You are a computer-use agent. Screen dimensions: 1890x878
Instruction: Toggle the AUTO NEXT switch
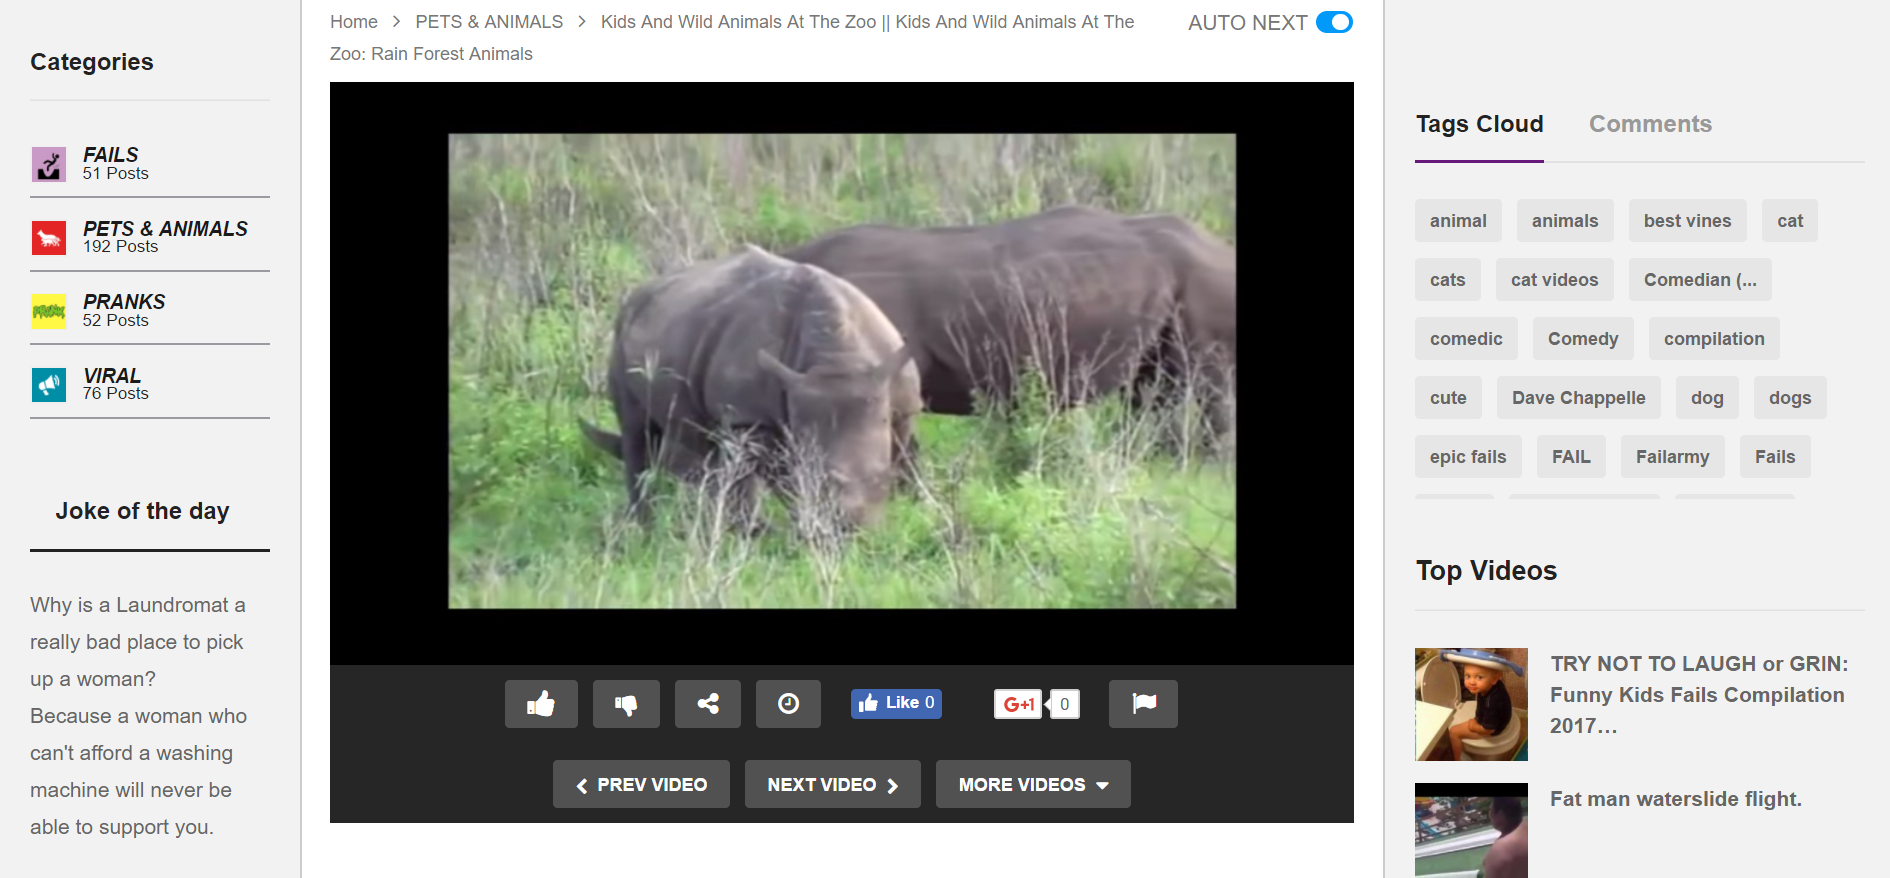coord(1334,22)
